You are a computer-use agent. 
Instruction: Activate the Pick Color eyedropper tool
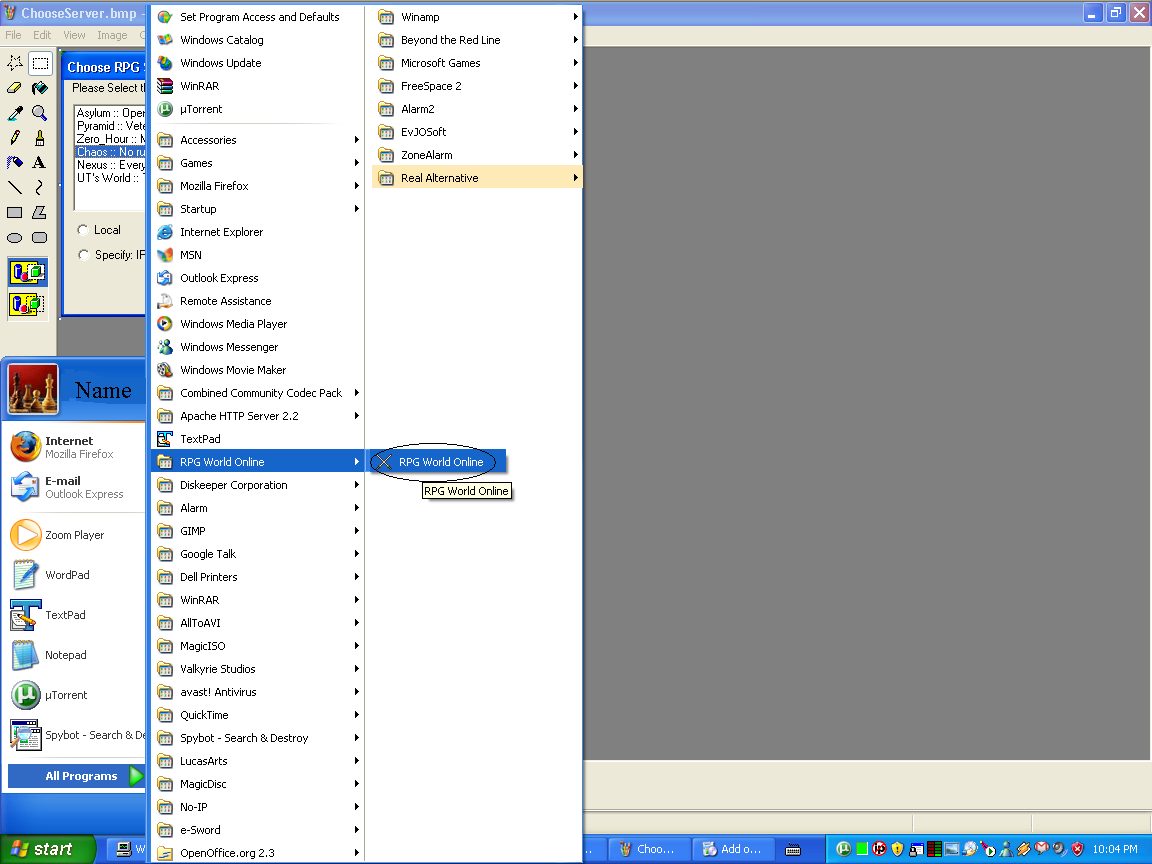coord(15,113)
